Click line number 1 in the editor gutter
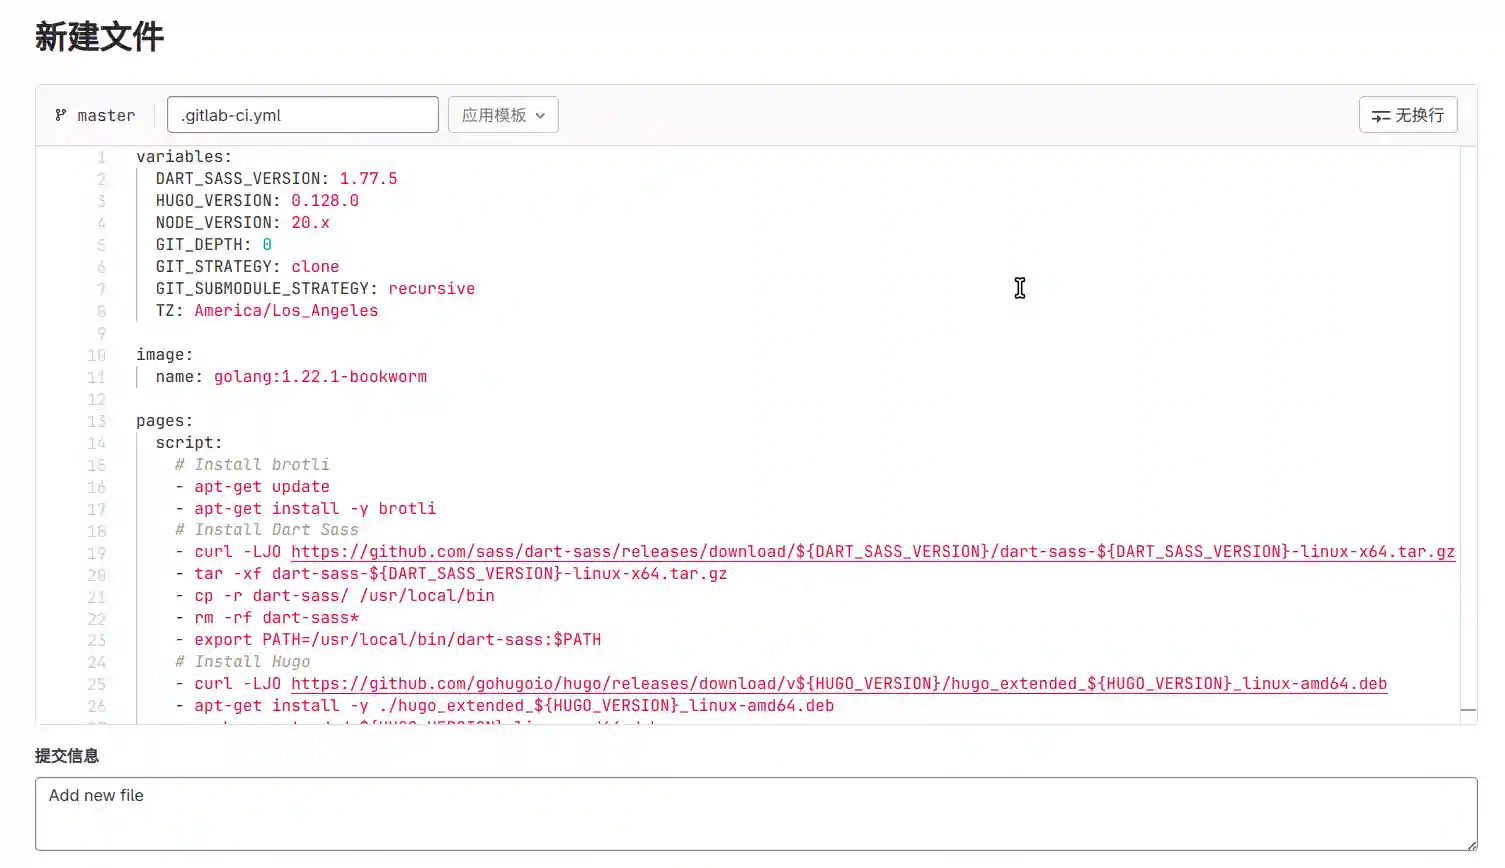Screen dimensions: 1505x868 tap(101, 157)
